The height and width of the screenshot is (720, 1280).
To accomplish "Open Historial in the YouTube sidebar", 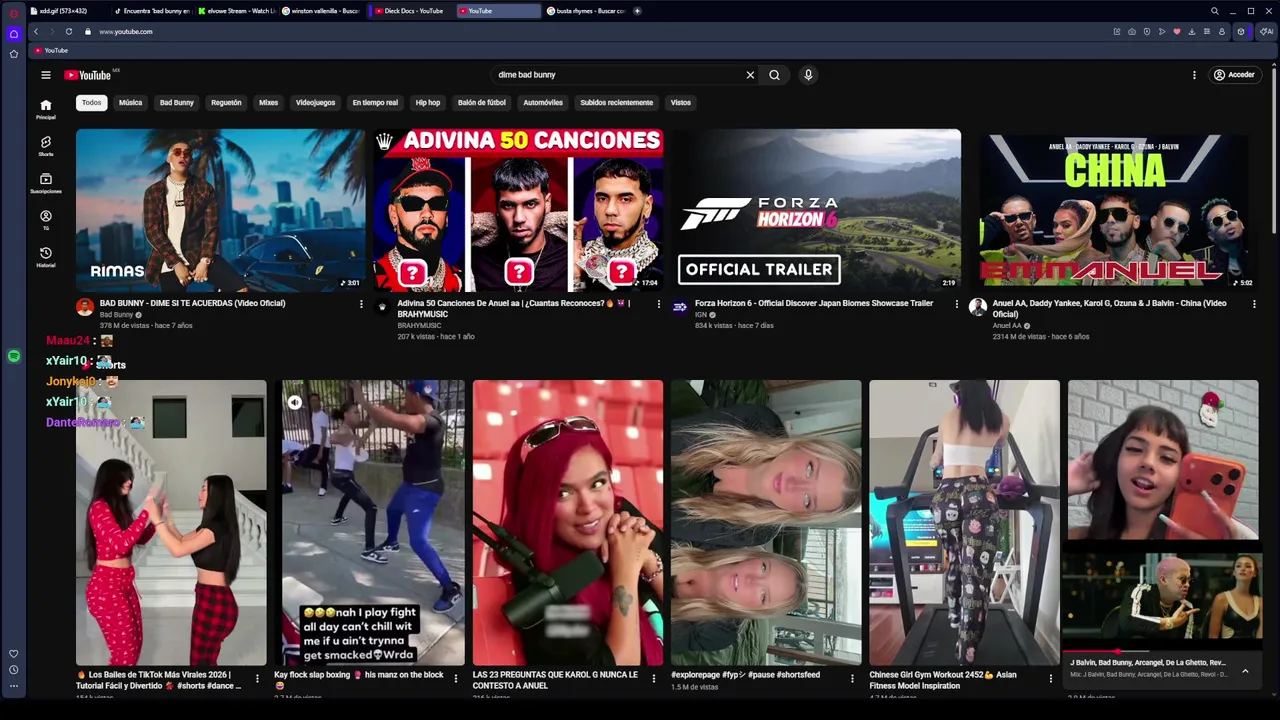I will pos(45,257).
